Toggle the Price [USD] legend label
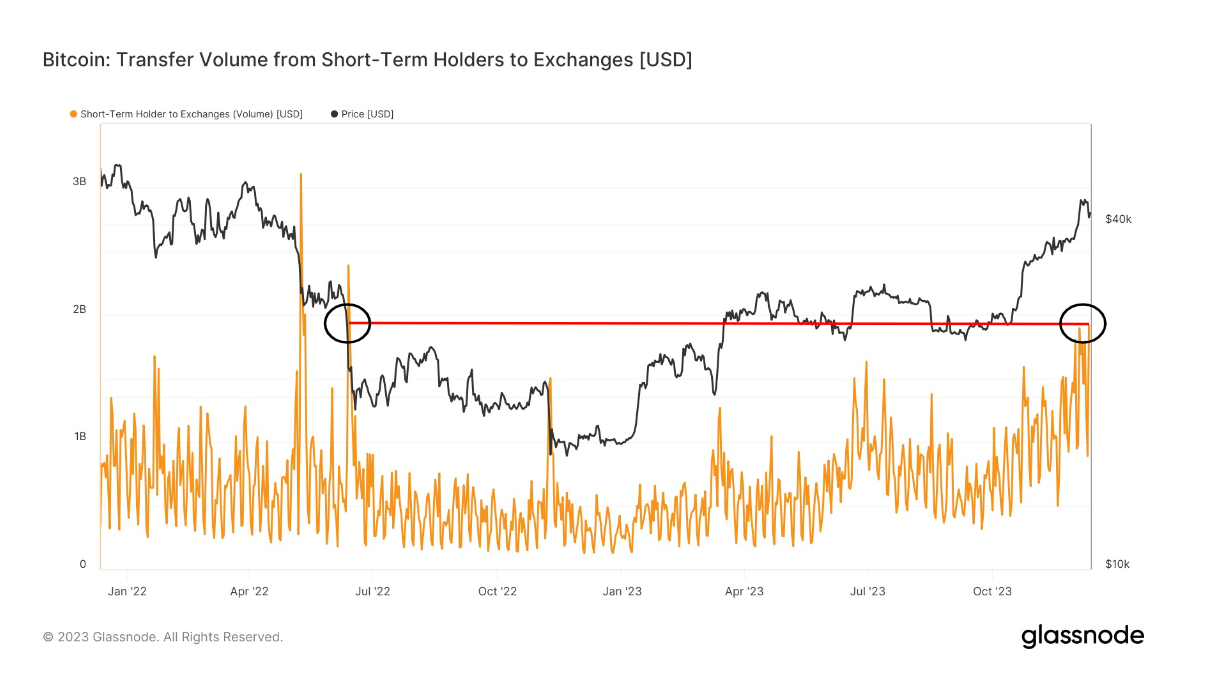 click(x=367, y=114)
